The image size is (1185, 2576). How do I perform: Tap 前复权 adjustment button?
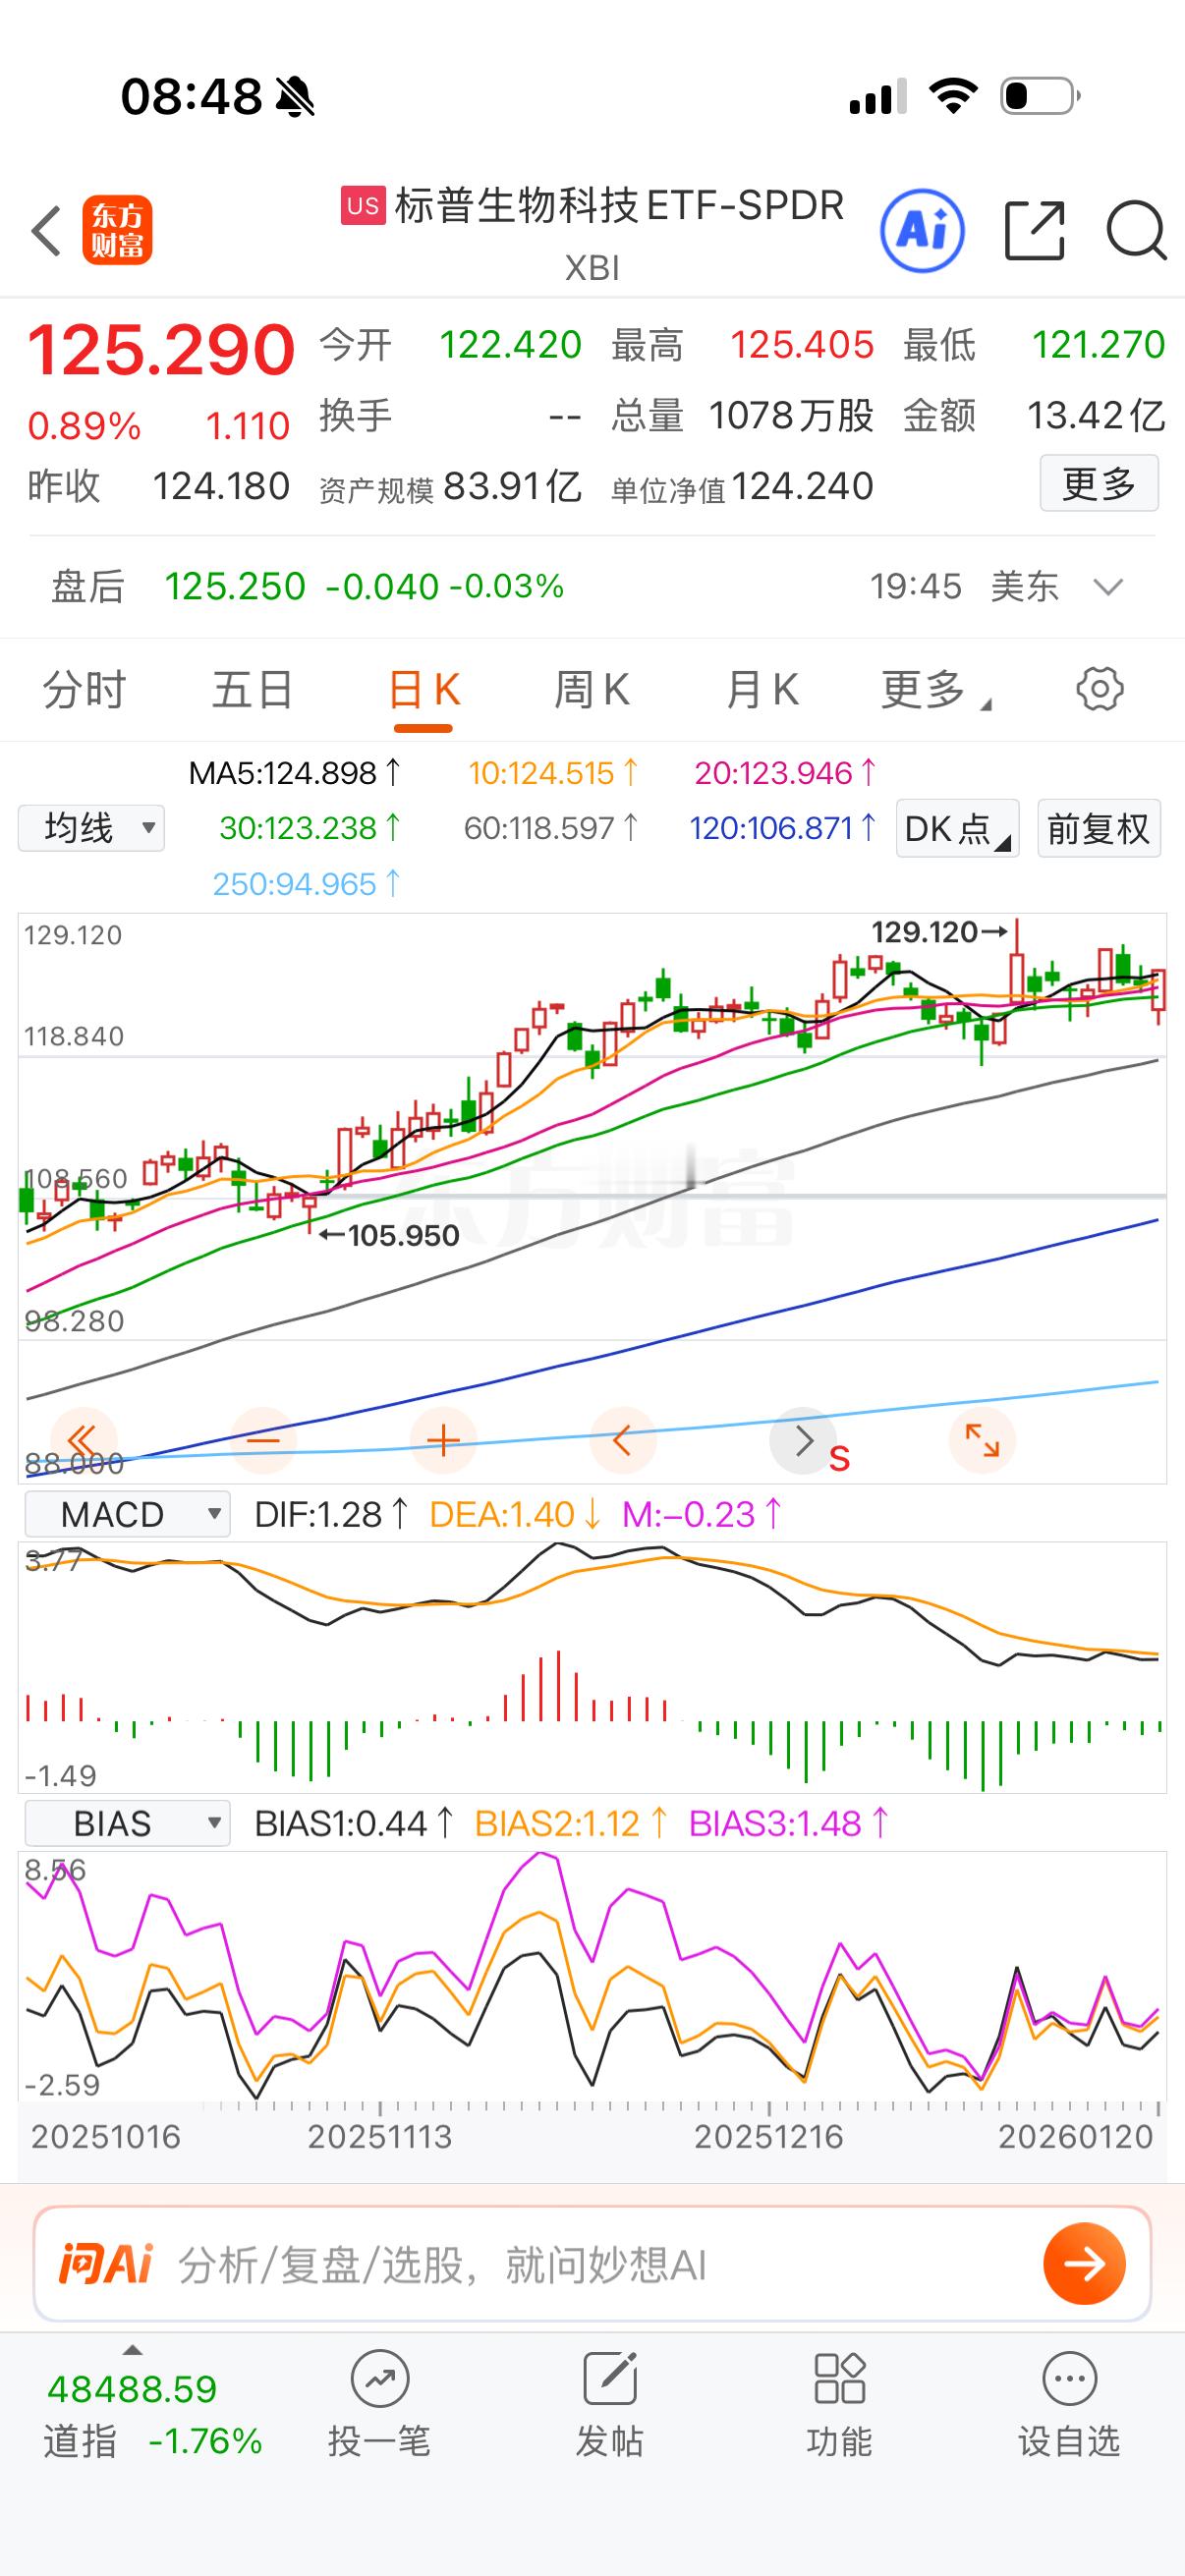click(x=1098, y=828)
